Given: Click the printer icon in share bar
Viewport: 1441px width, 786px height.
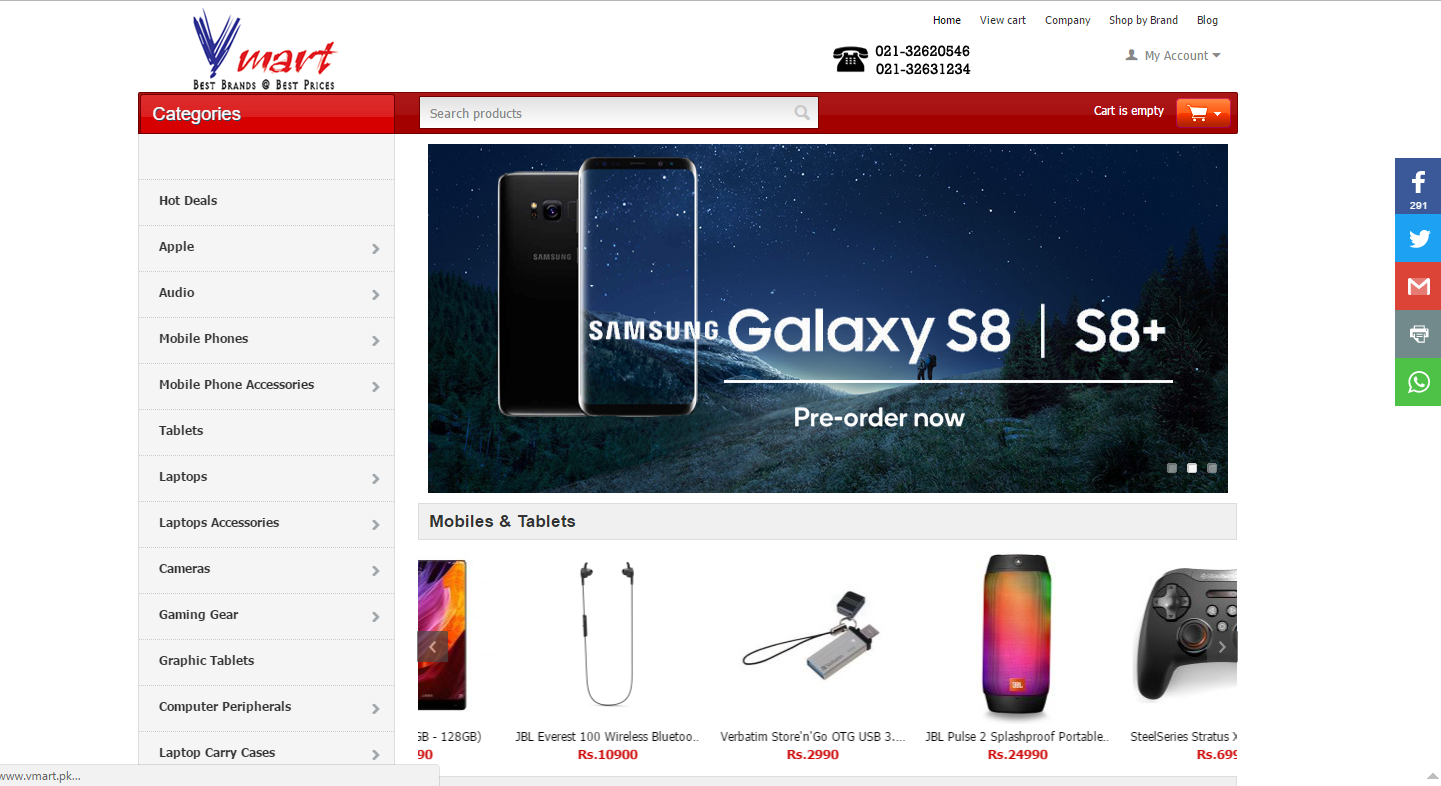Looking at the screenshot, I should [x=1418, y=334].
